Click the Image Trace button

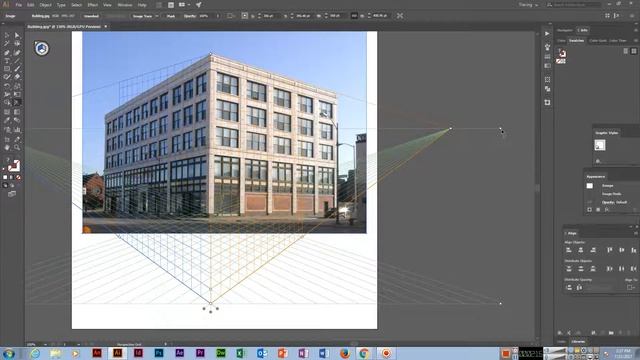[x=142, y=16]
